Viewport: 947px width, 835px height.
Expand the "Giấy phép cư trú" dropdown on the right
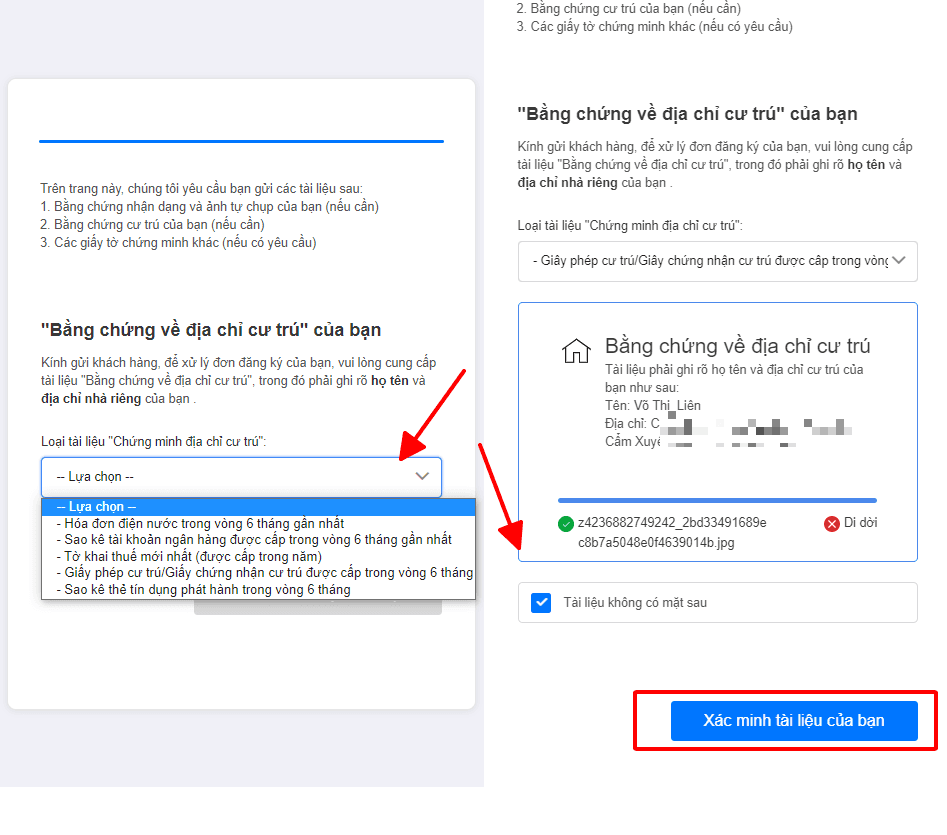pos(717,261)
